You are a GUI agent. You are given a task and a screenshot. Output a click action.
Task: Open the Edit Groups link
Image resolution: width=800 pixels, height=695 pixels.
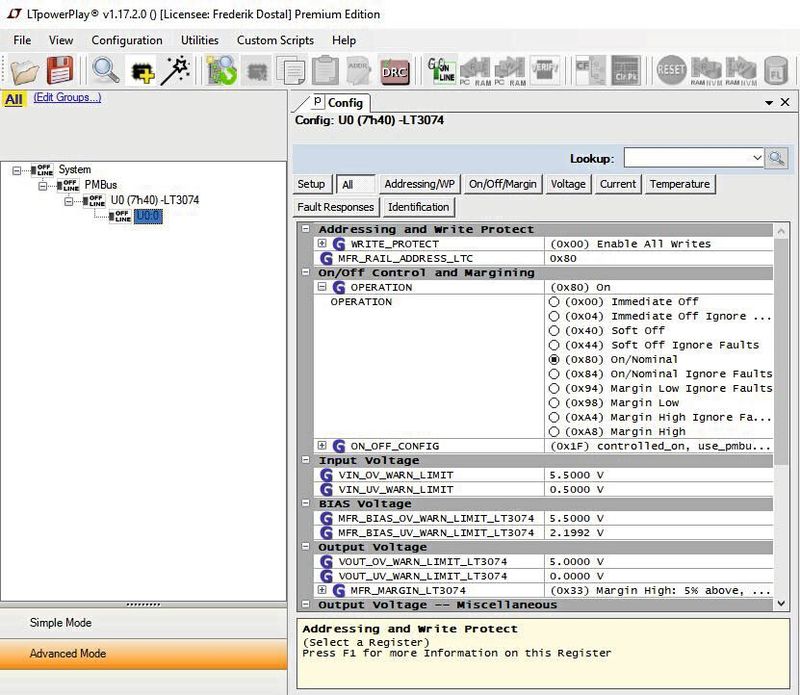click(67, 98)
